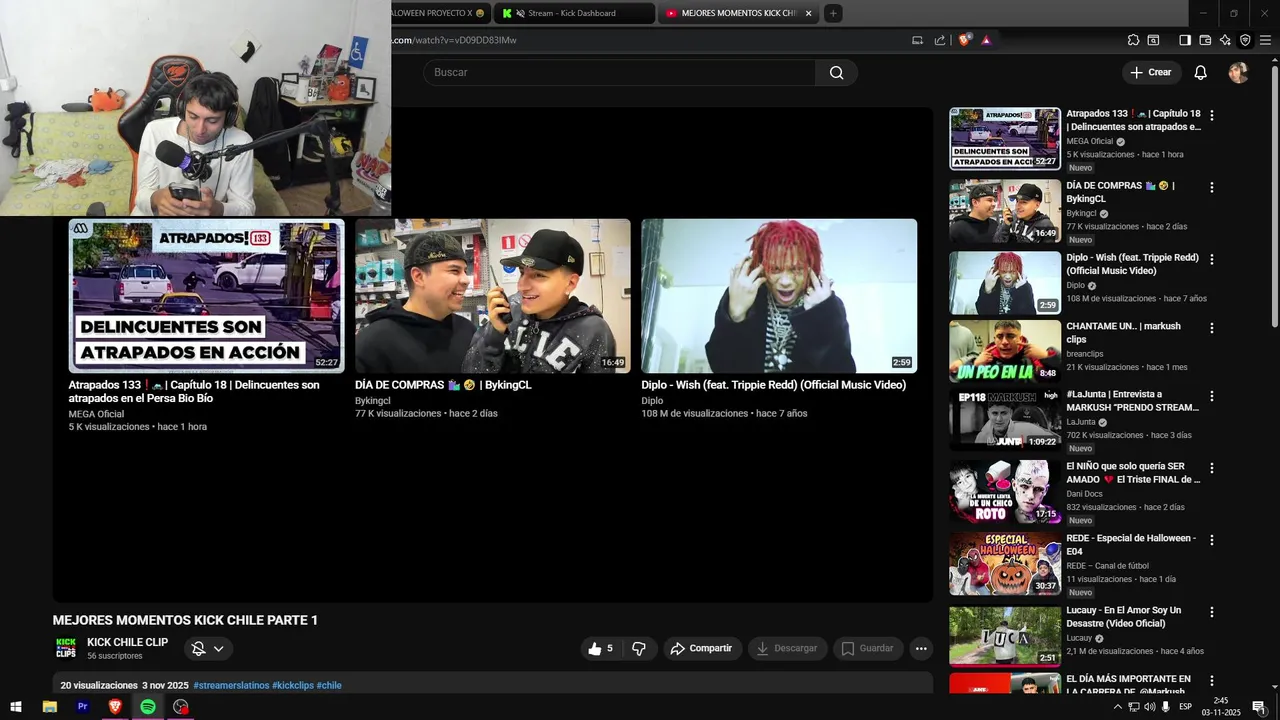This screenshot has height=720, width=1280.
Task: Click the taskbar volume speaker icon
Action: (x=1149, y=707)
